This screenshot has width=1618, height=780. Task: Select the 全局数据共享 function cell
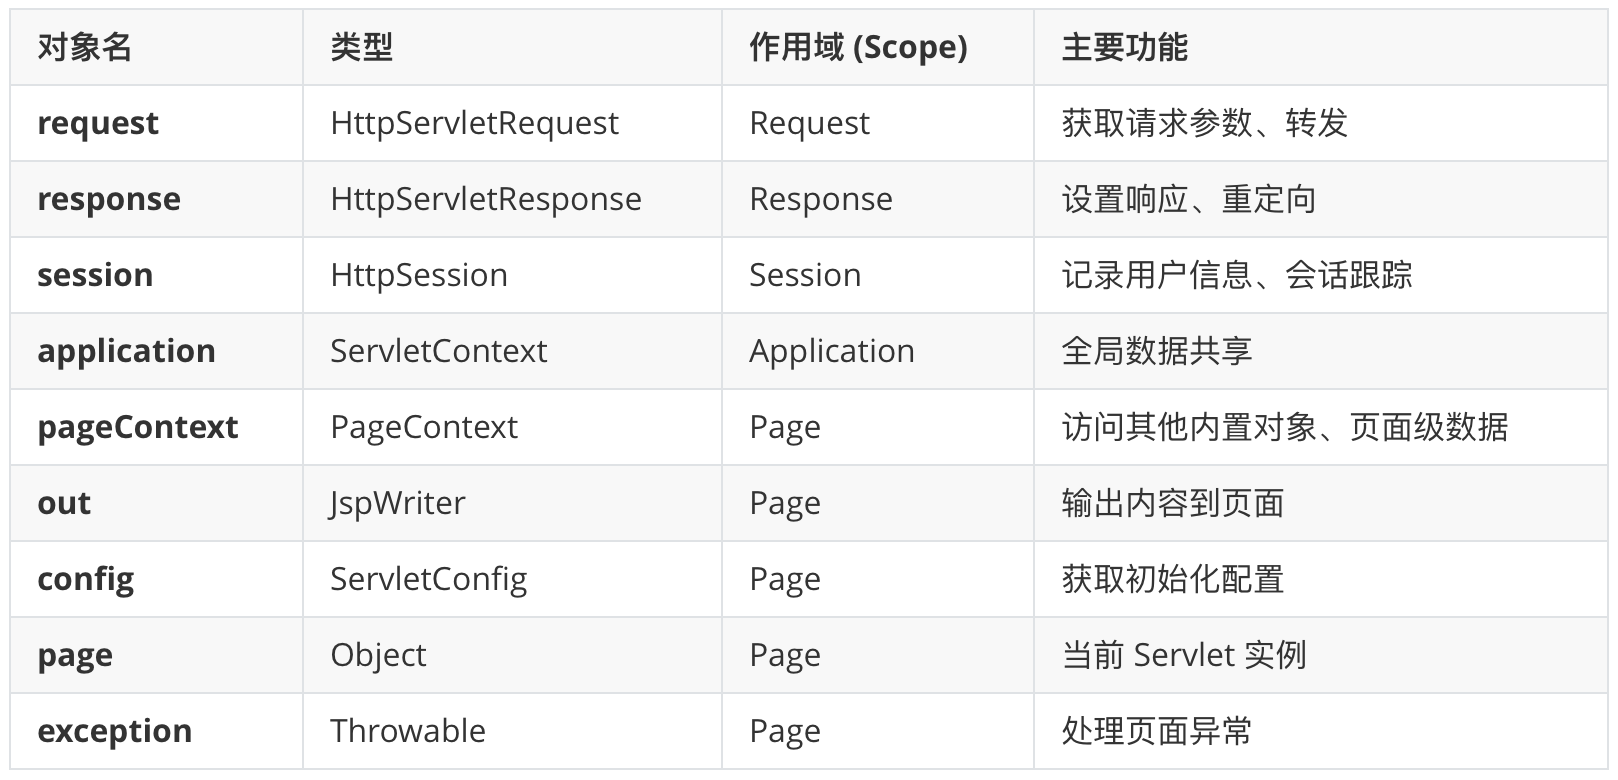[x=1156, y=351]
